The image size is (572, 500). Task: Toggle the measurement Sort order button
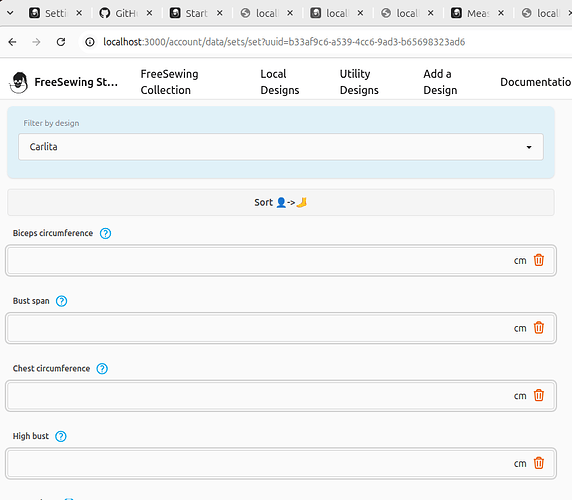(281, 202)
